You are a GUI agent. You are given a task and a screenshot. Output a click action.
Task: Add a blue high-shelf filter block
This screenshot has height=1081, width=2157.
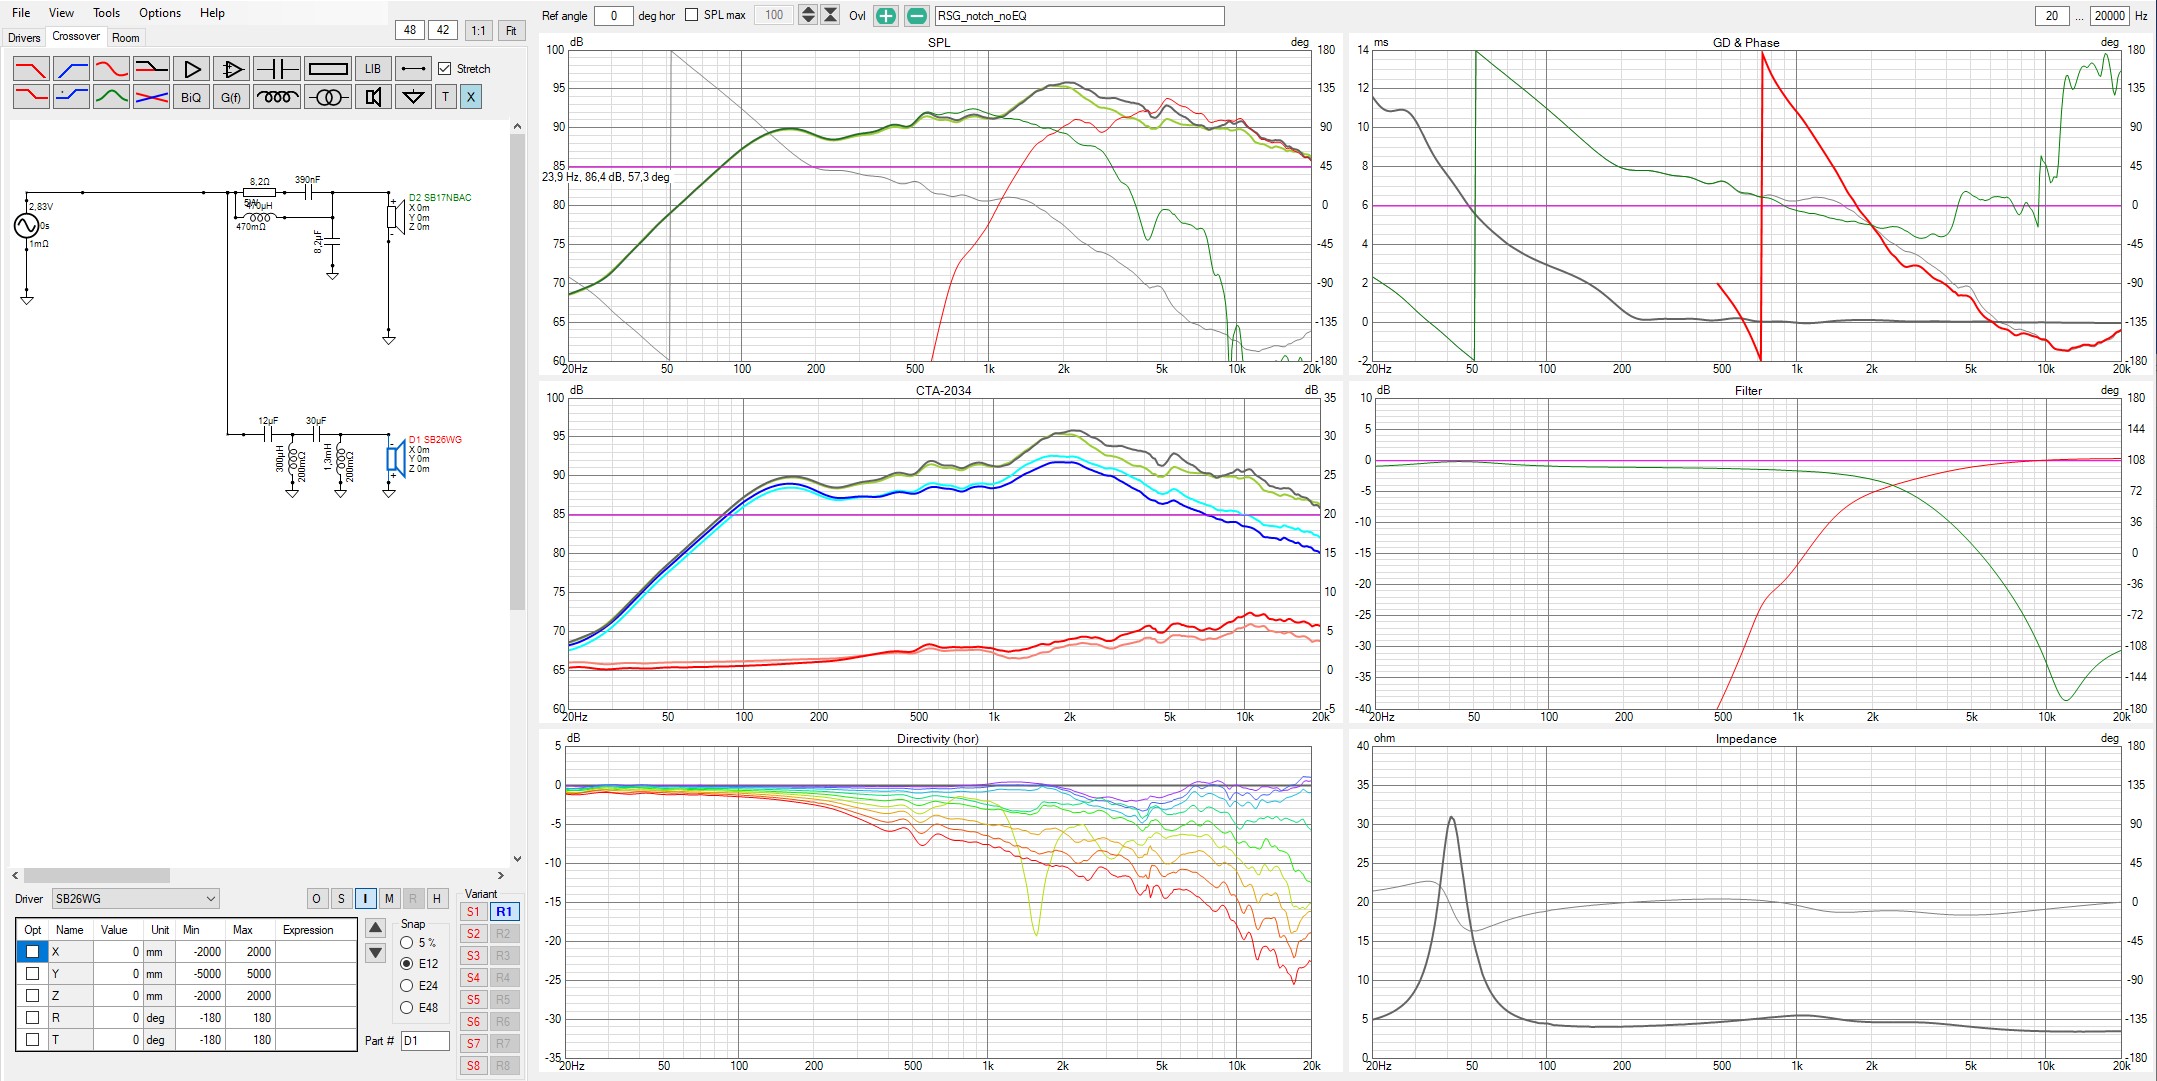(x=71, y=97)
